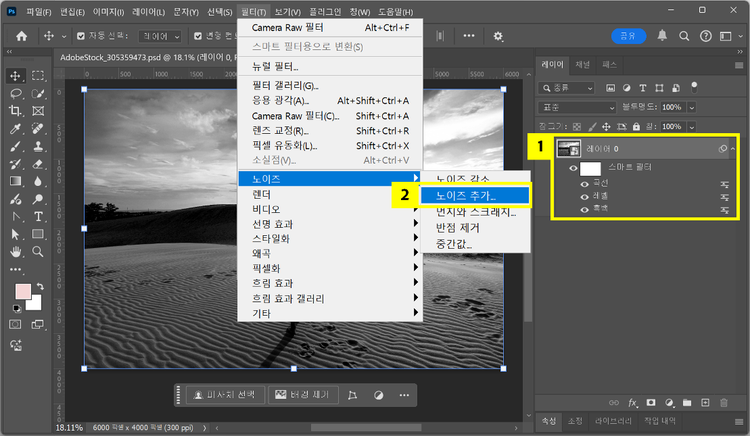Viewport: 750px width, 436px height.
Task: Select the Frame tool
Action: pyautogui.click(x=38, y=111)
